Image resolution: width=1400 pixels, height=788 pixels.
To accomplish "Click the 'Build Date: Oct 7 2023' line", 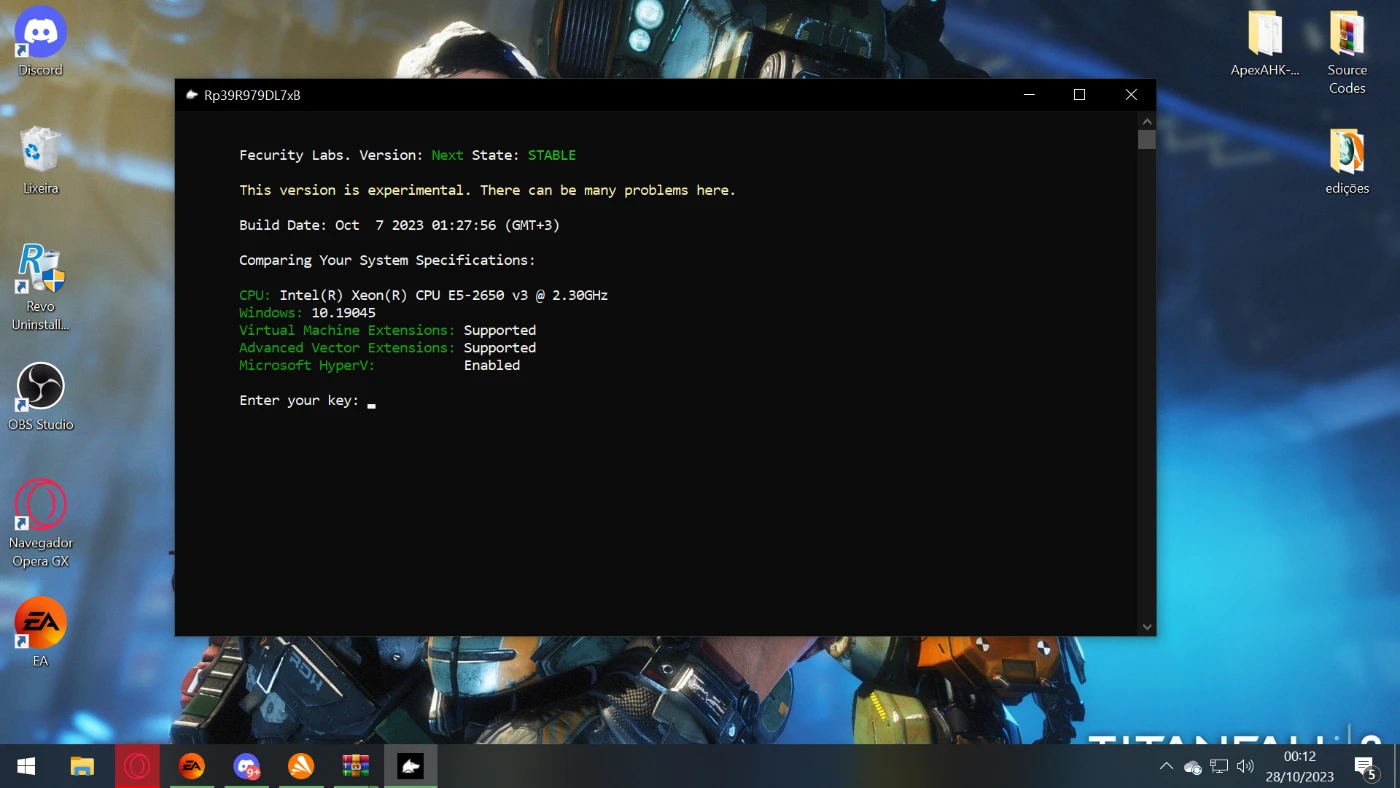I will coord(399,225).
